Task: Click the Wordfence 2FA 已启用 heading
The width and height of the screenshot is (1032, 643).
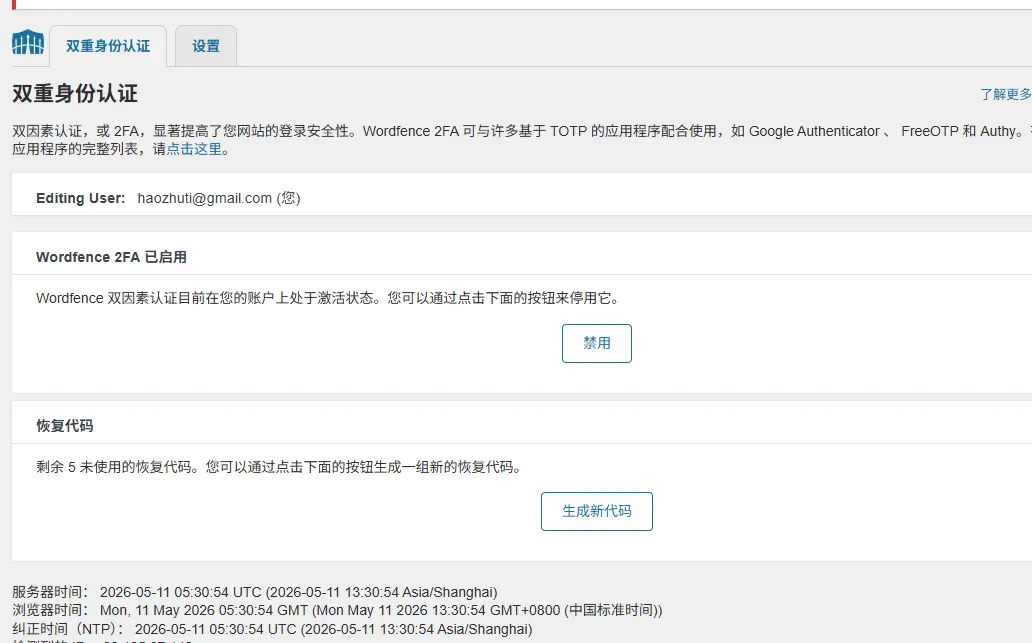Action: tap(111, 257)
